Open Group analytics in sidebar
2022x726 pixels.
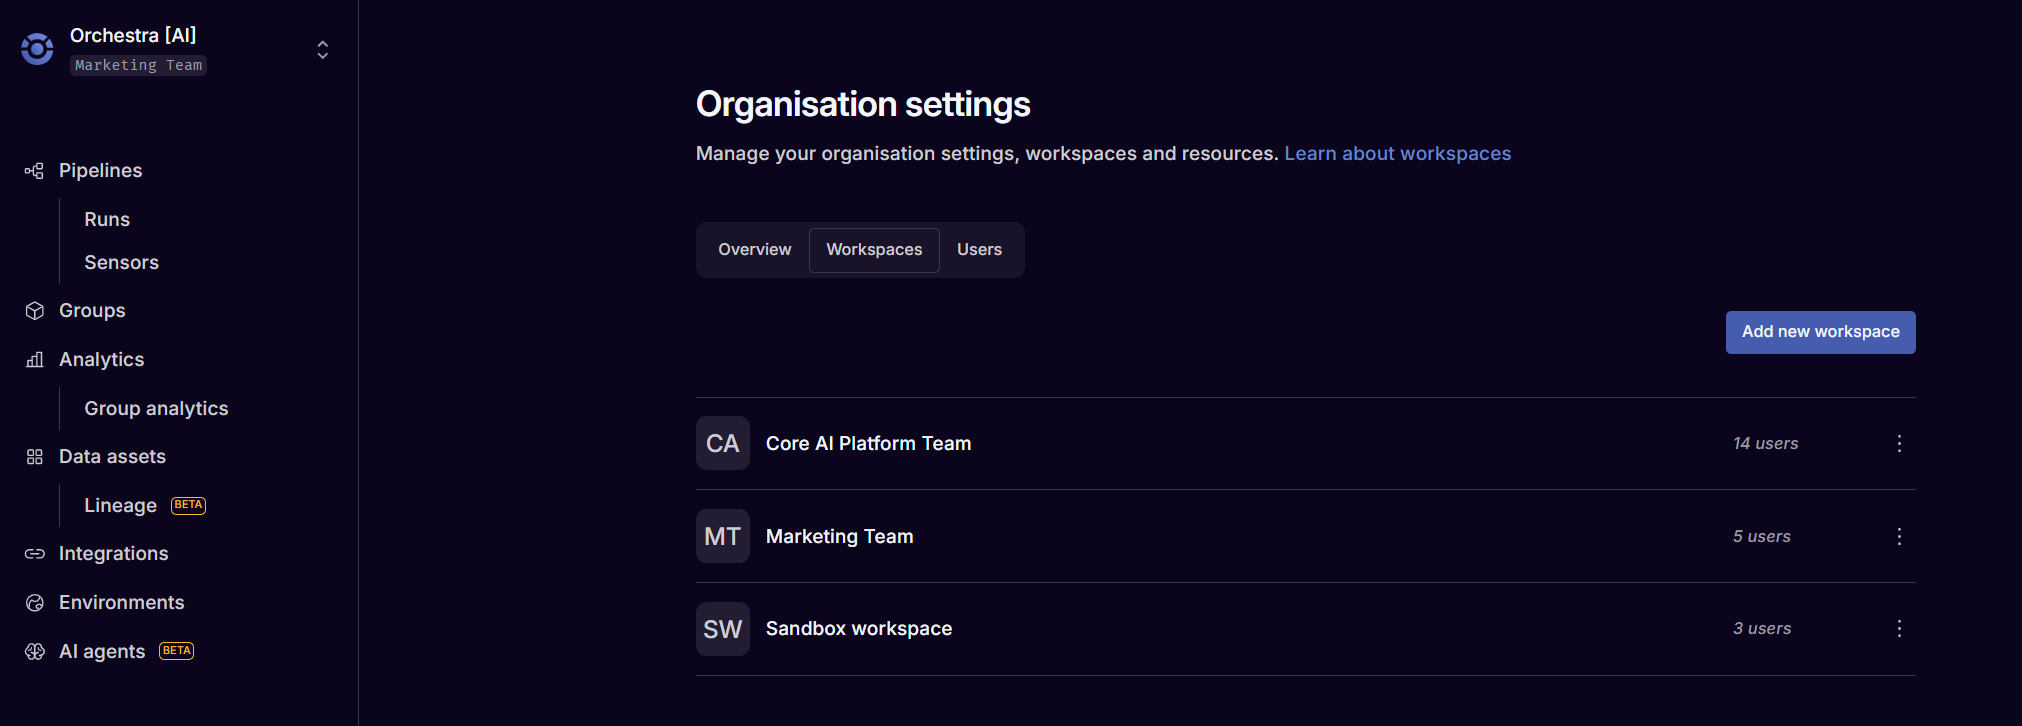[x=156, y=409]
